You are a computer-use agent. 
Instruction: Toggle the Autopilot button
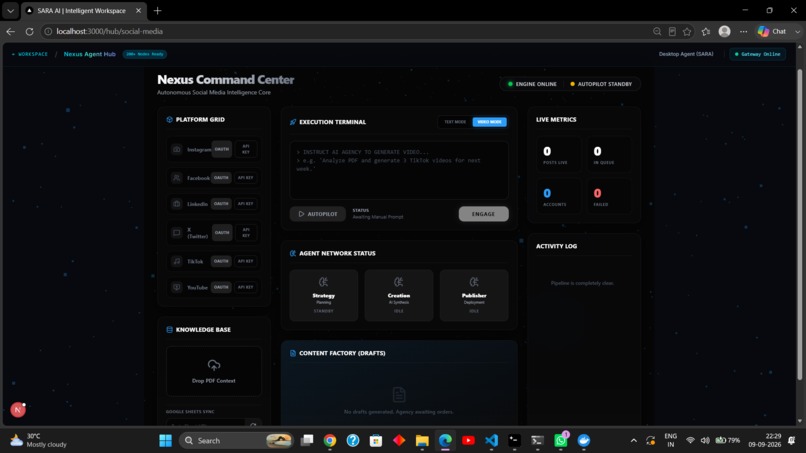click(318, 214)
